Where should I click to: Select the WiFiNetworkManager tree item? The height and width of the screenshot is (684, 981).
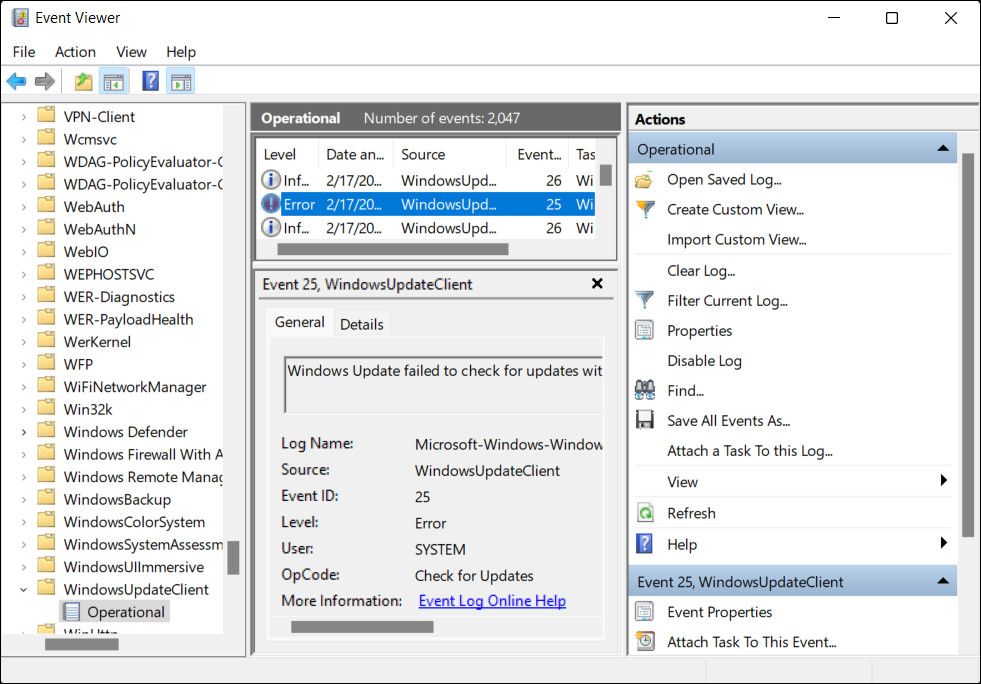click(135, 387)
